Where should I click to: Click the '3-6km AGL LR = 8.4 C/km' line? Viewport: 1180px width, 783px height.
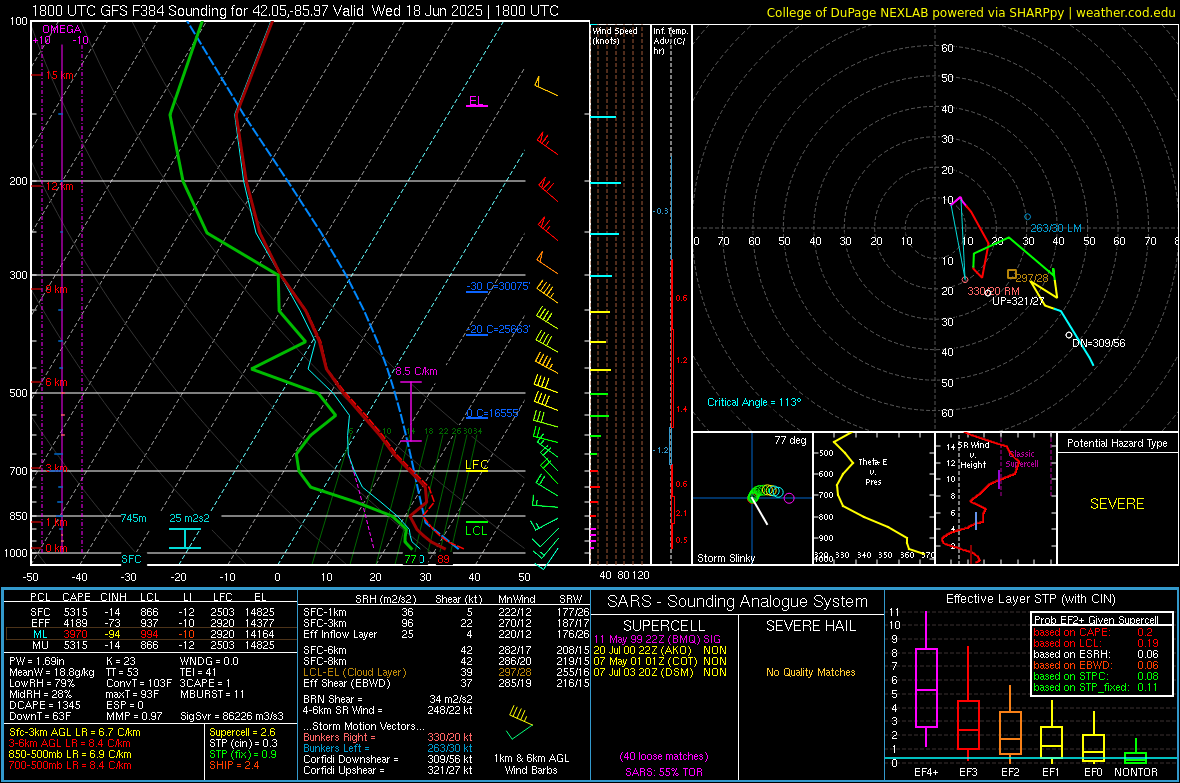pos(70,743)
